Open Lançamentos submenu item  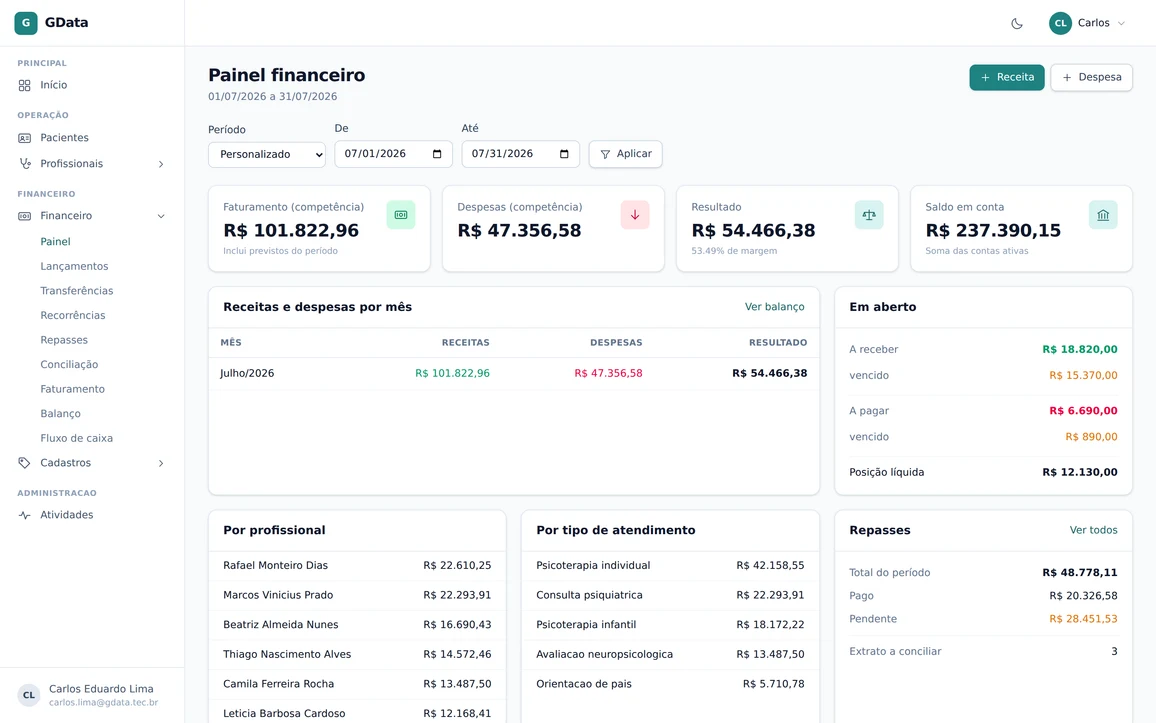[74, 266]
